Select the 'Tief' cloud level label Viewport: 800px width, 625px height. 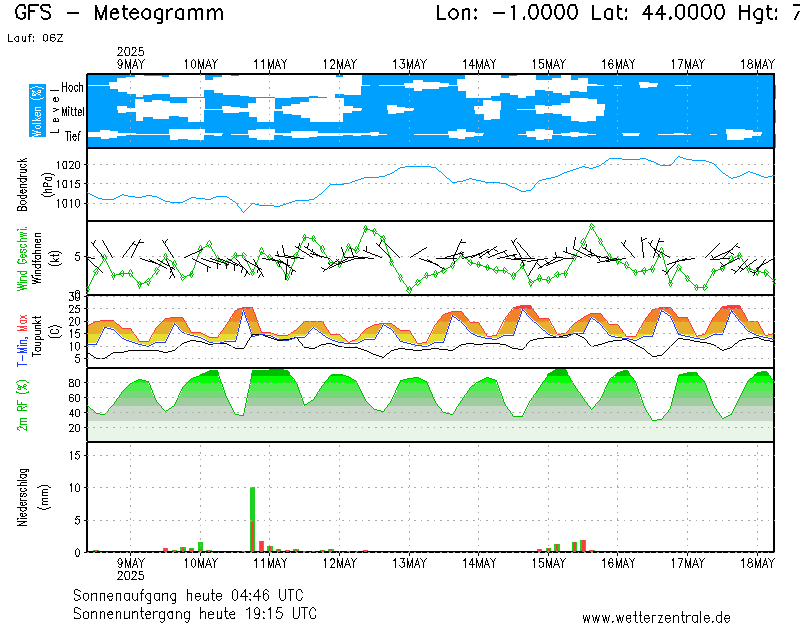(72, 136)
